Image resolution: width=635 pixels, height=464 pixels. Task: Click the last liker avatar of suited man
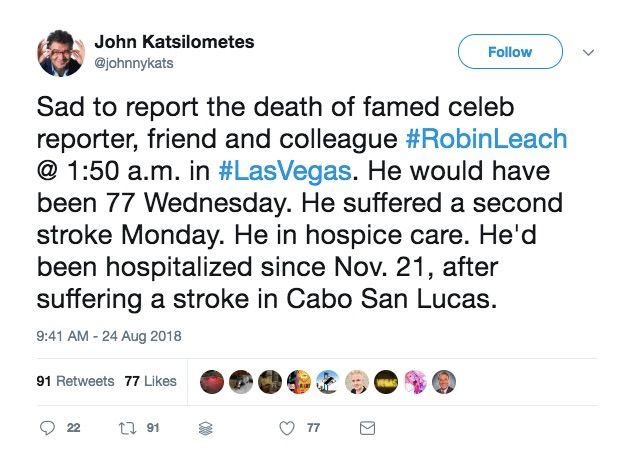(444, 381)
